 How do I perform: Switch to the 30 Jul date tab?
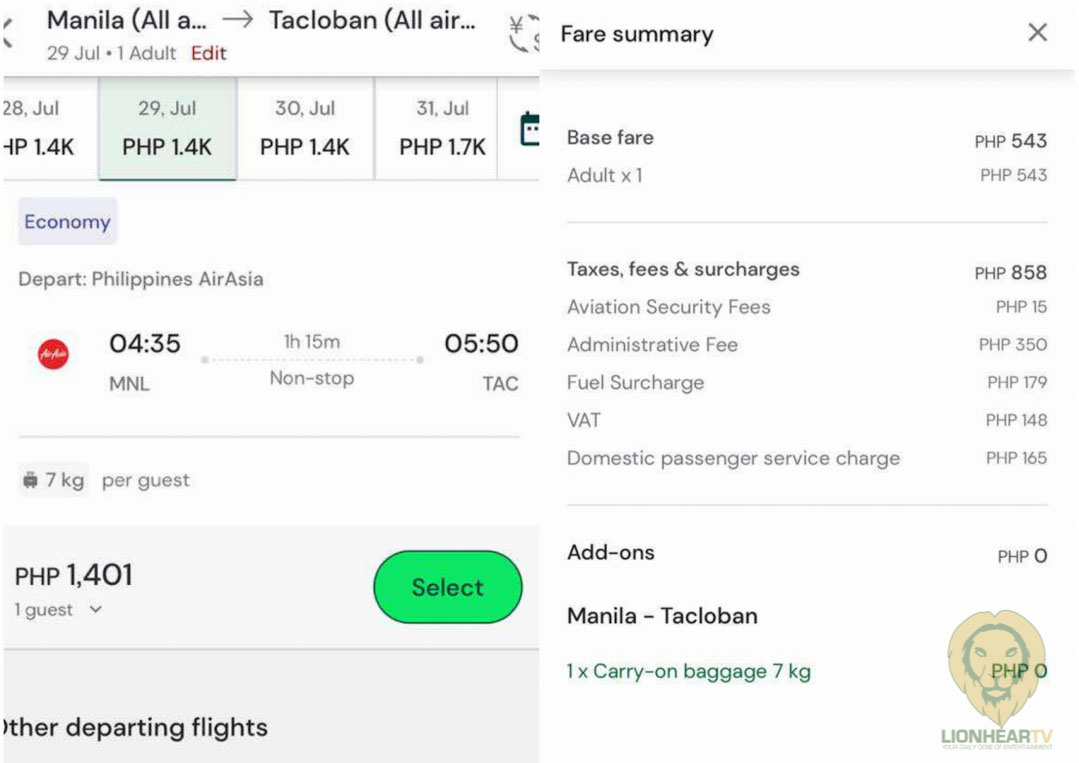pos(305,128)
